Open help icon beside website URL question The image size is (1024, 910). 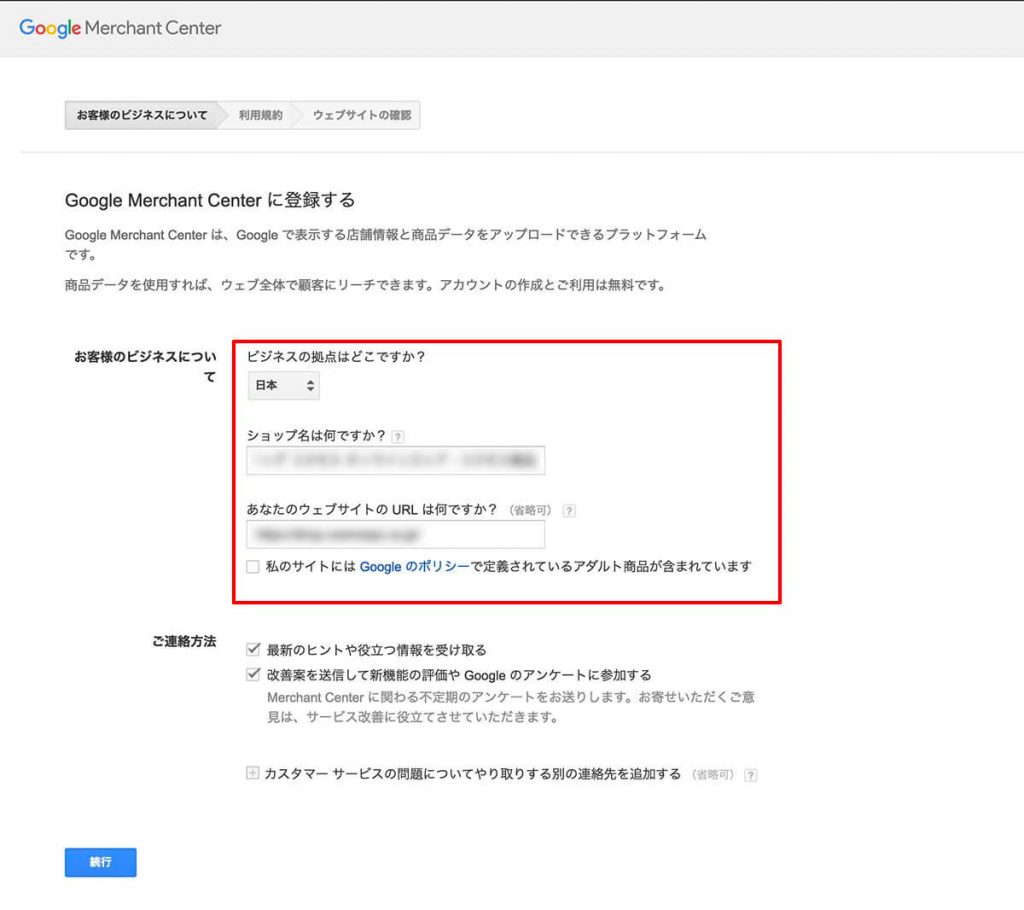tap(569, 511)
